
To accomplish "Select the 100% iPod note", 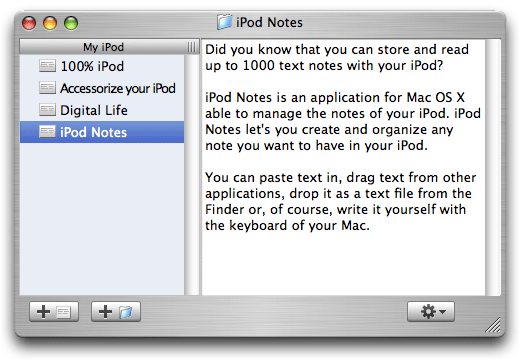I will (x=102, y=66).
